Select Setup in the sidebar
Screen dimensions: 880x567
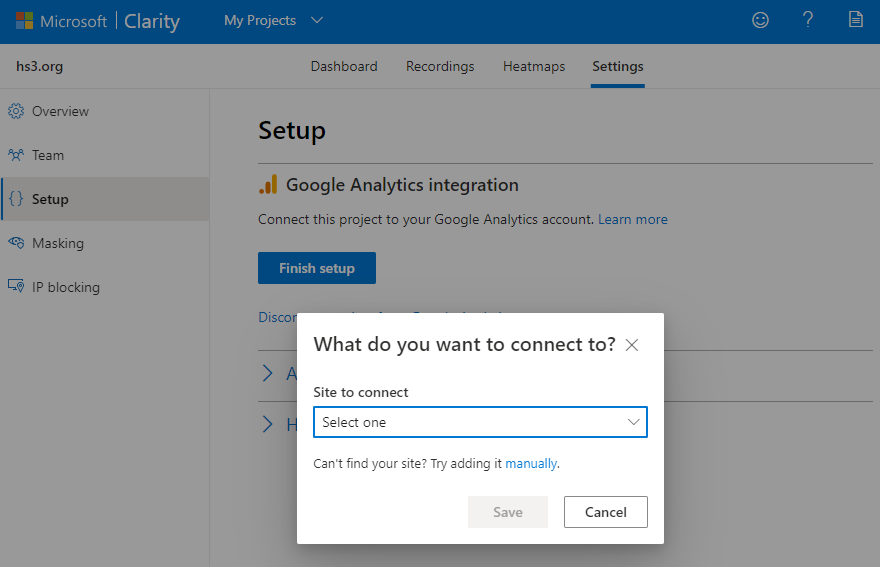point(106,199)
